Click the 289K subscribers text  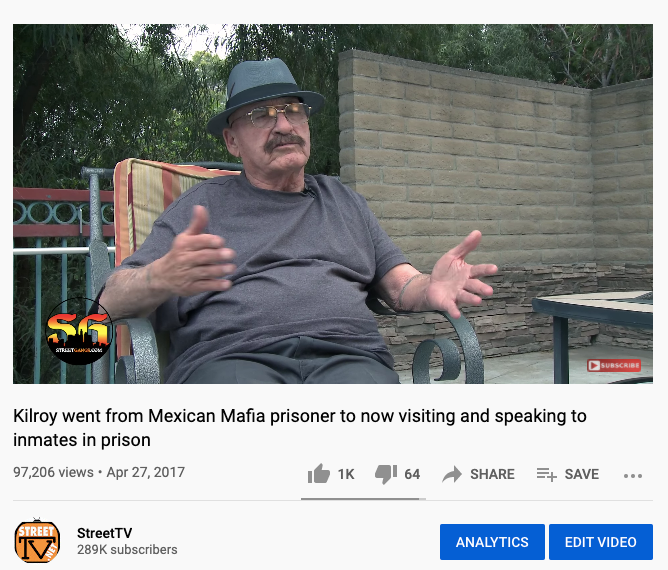click(x=127, y=550)
